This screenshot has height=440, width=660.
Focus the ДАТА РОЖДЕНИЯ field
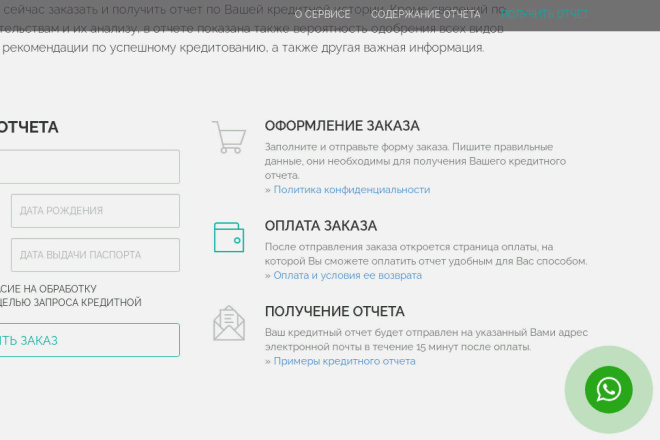95,211
